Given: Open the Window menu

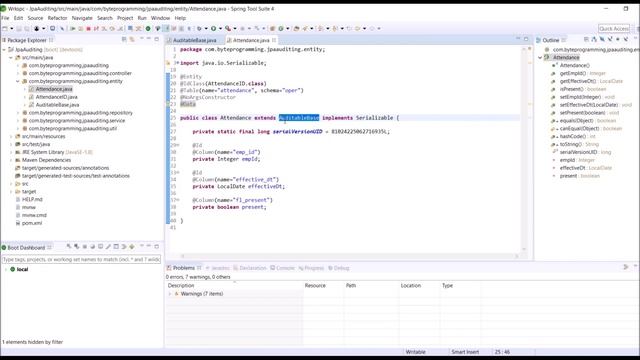Looking at the screenshot, I should [160, 18].
